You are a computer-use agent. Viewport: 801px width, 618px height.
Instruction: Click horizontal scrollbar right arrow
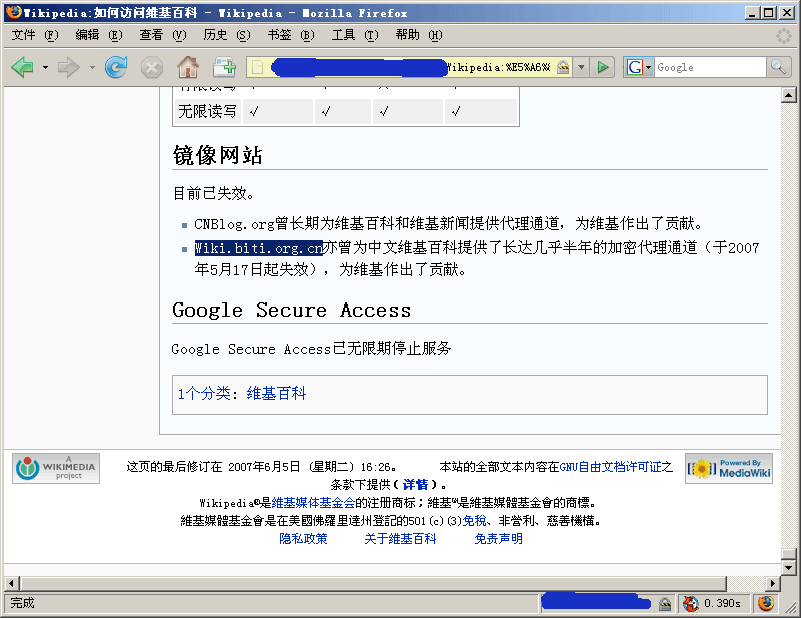pyautogui.click(x=773, y=583)
